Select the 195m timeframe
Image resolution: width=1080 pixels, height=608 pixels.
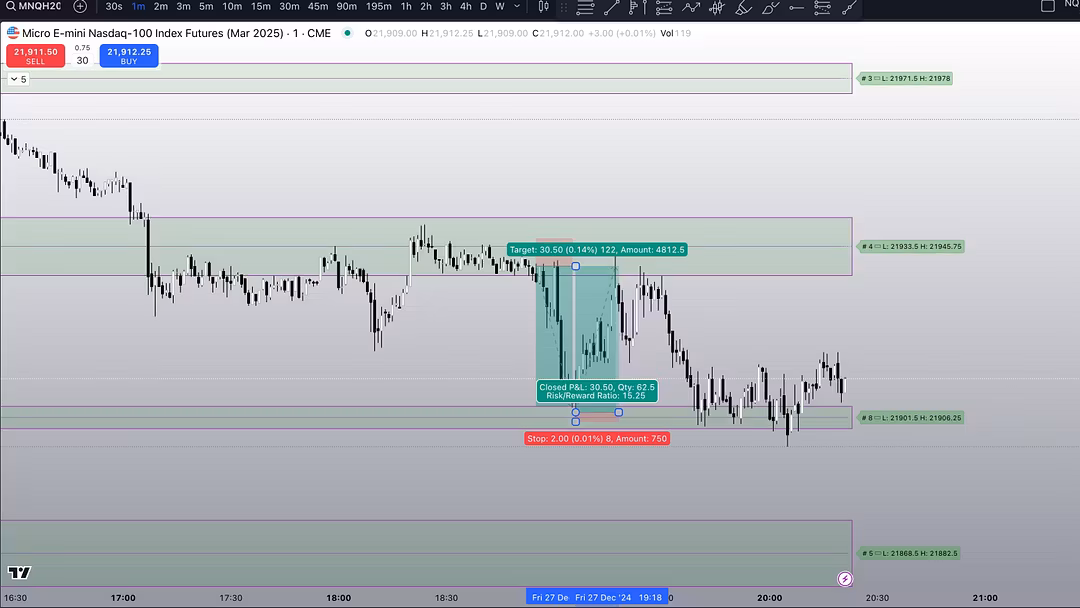point(378,7)
